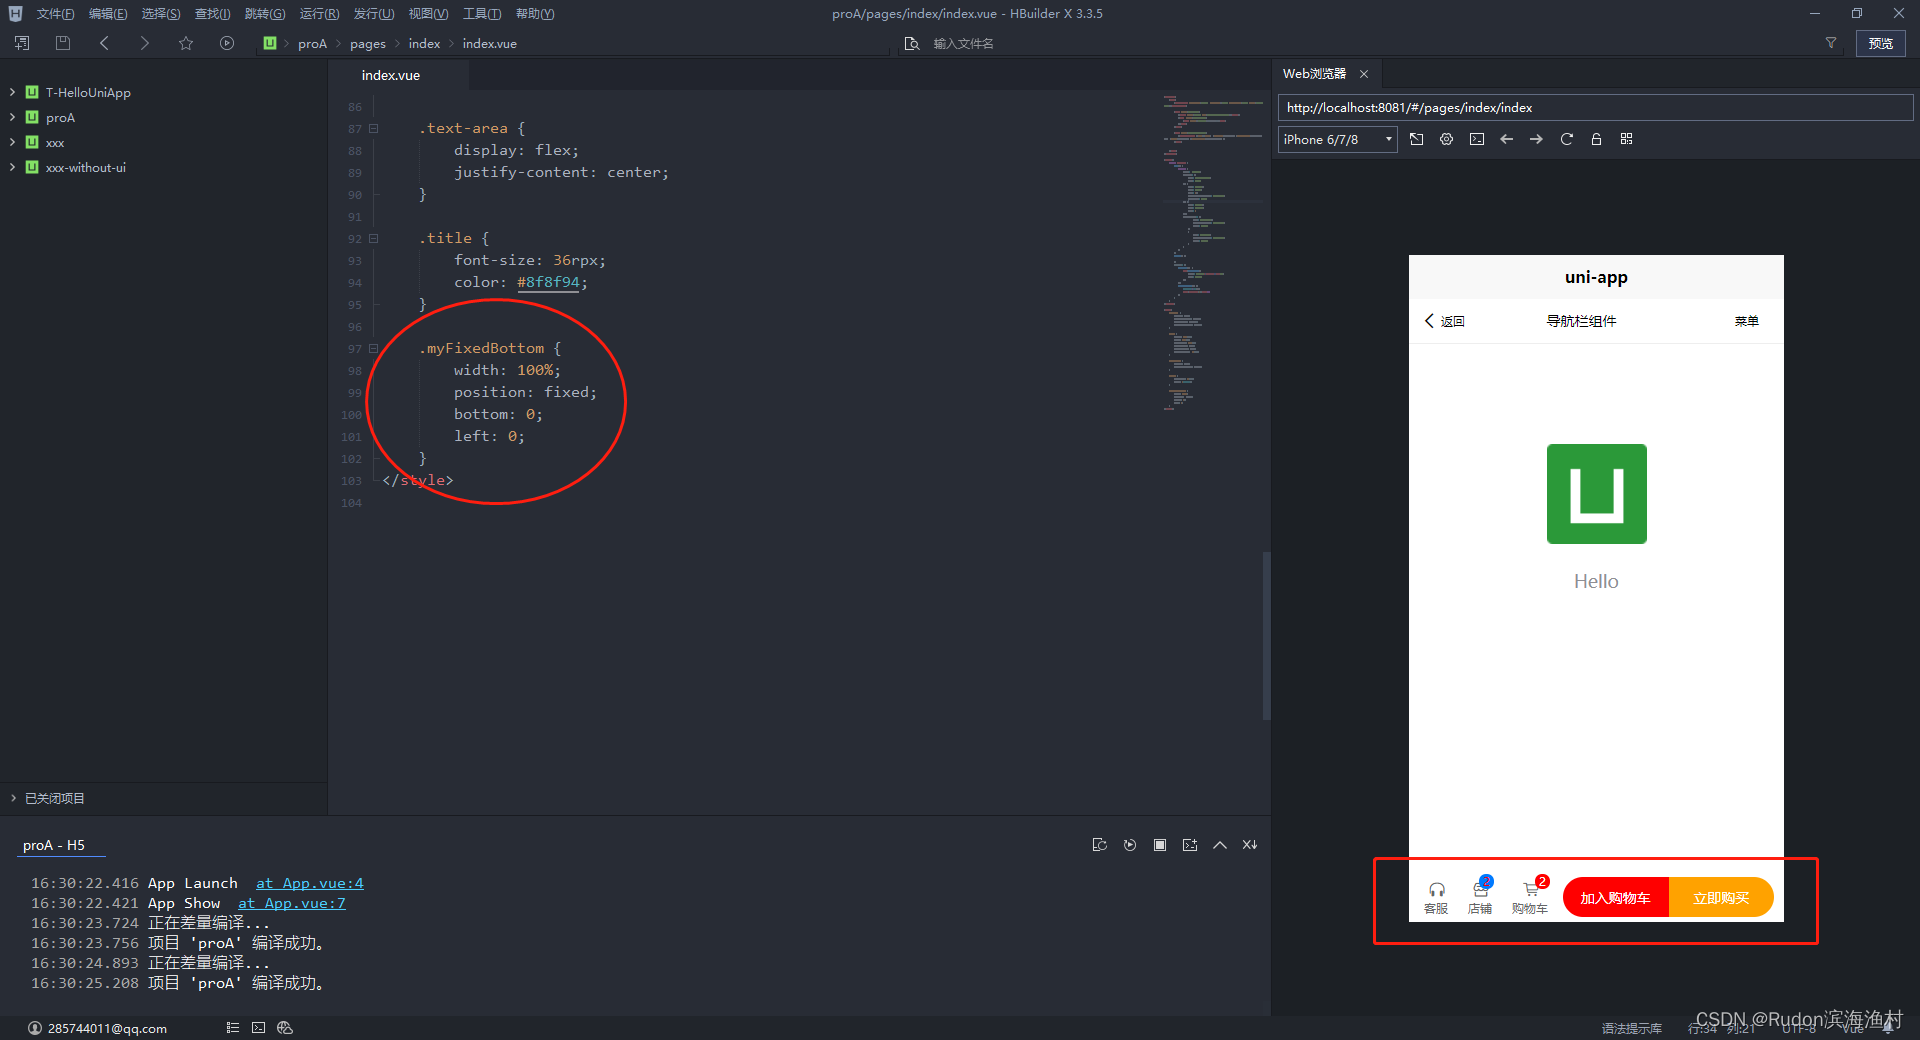Click 菜单 in the phone preview navbar

tap(1746, 321)
